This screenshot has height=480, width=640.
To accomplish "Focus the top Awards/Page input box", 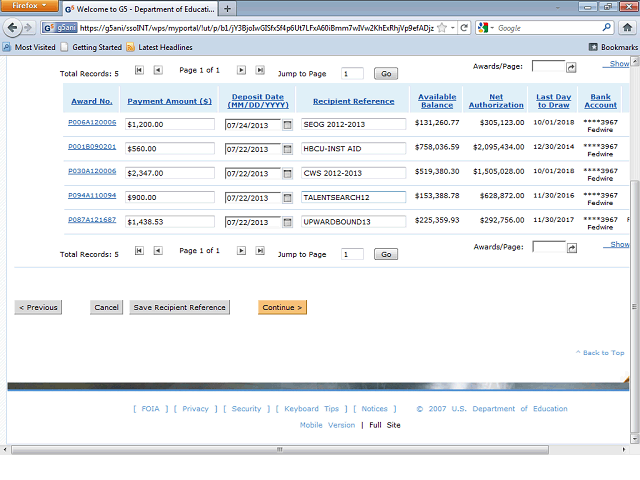I will coord(549,66).
